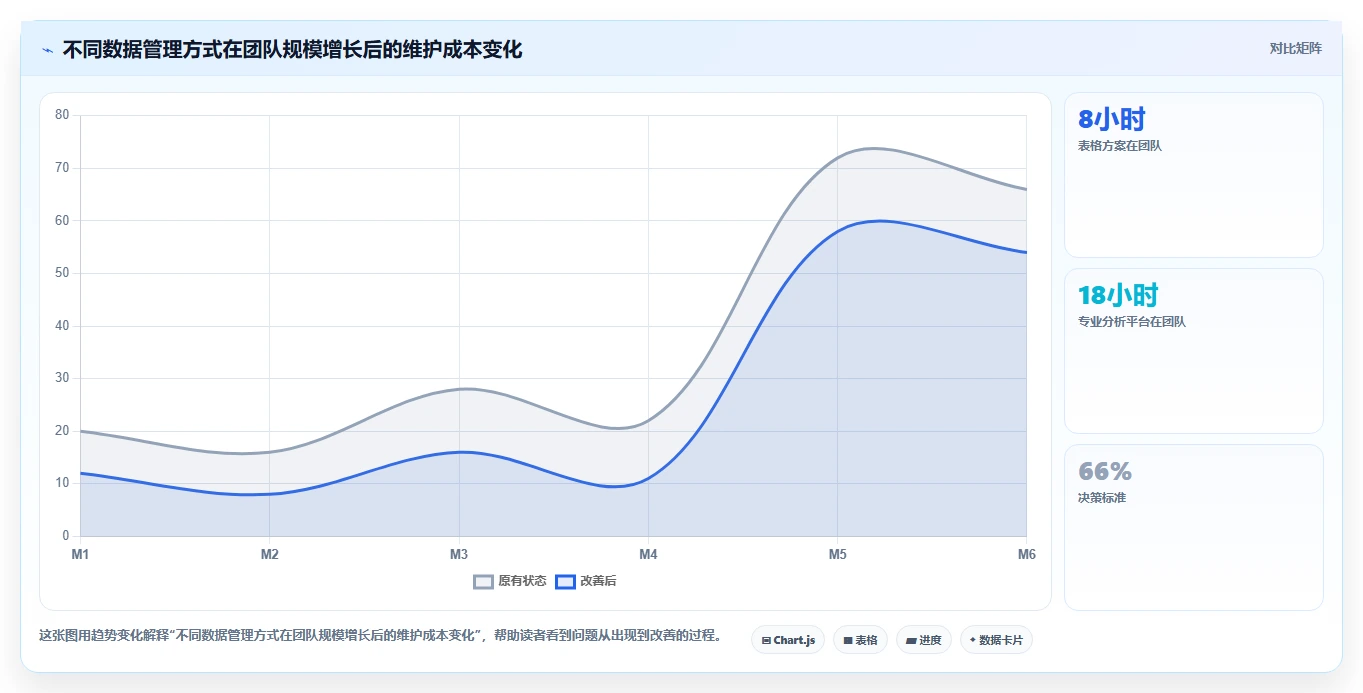
Task: Click the 决策标准 caption text
Action: 1102,498
